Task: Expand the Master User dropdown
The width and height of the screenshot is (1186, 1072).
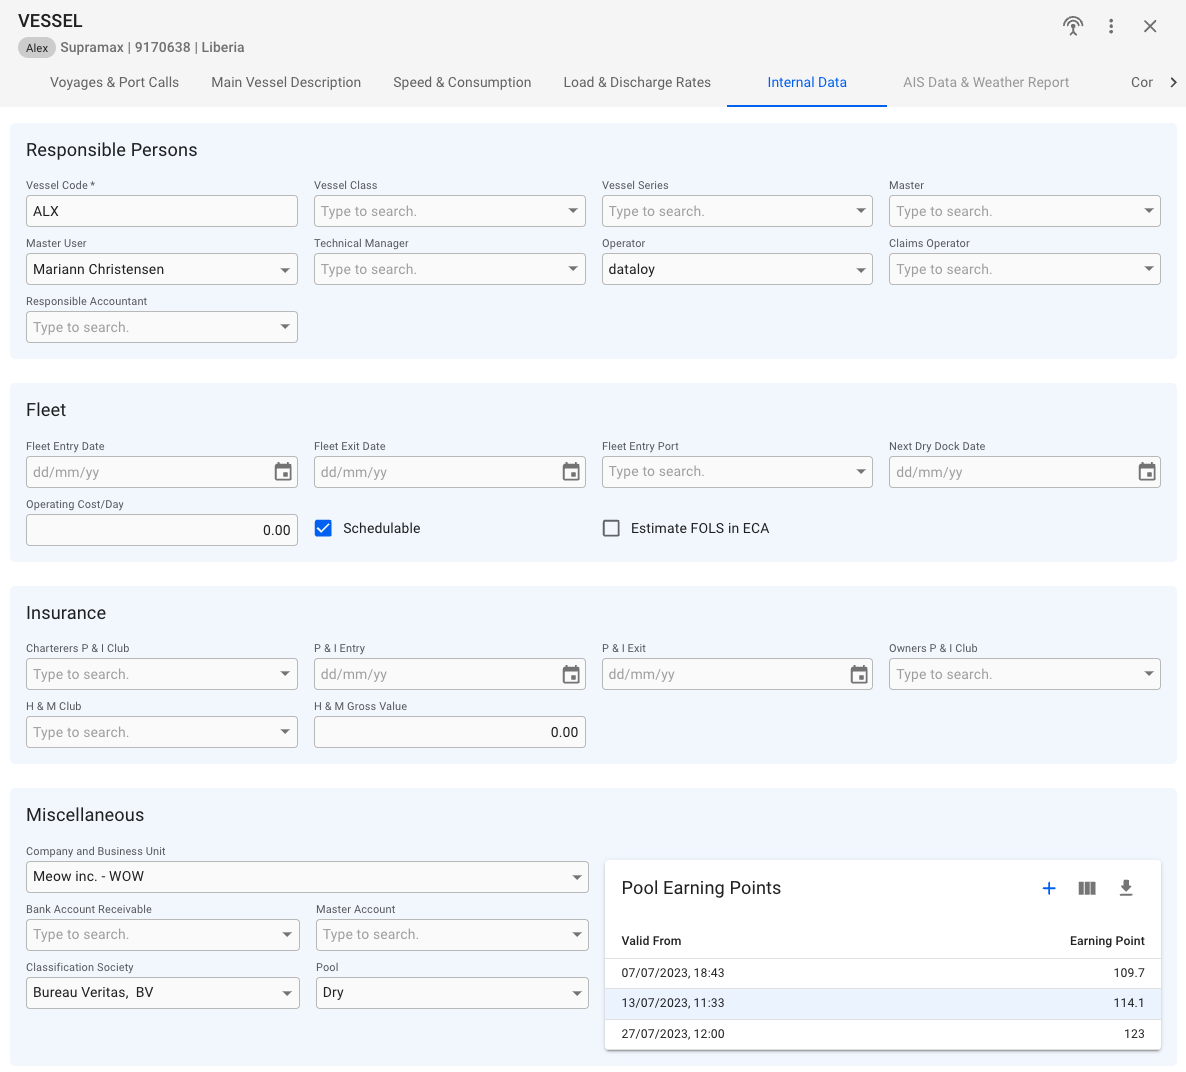Action: [285, 270]
